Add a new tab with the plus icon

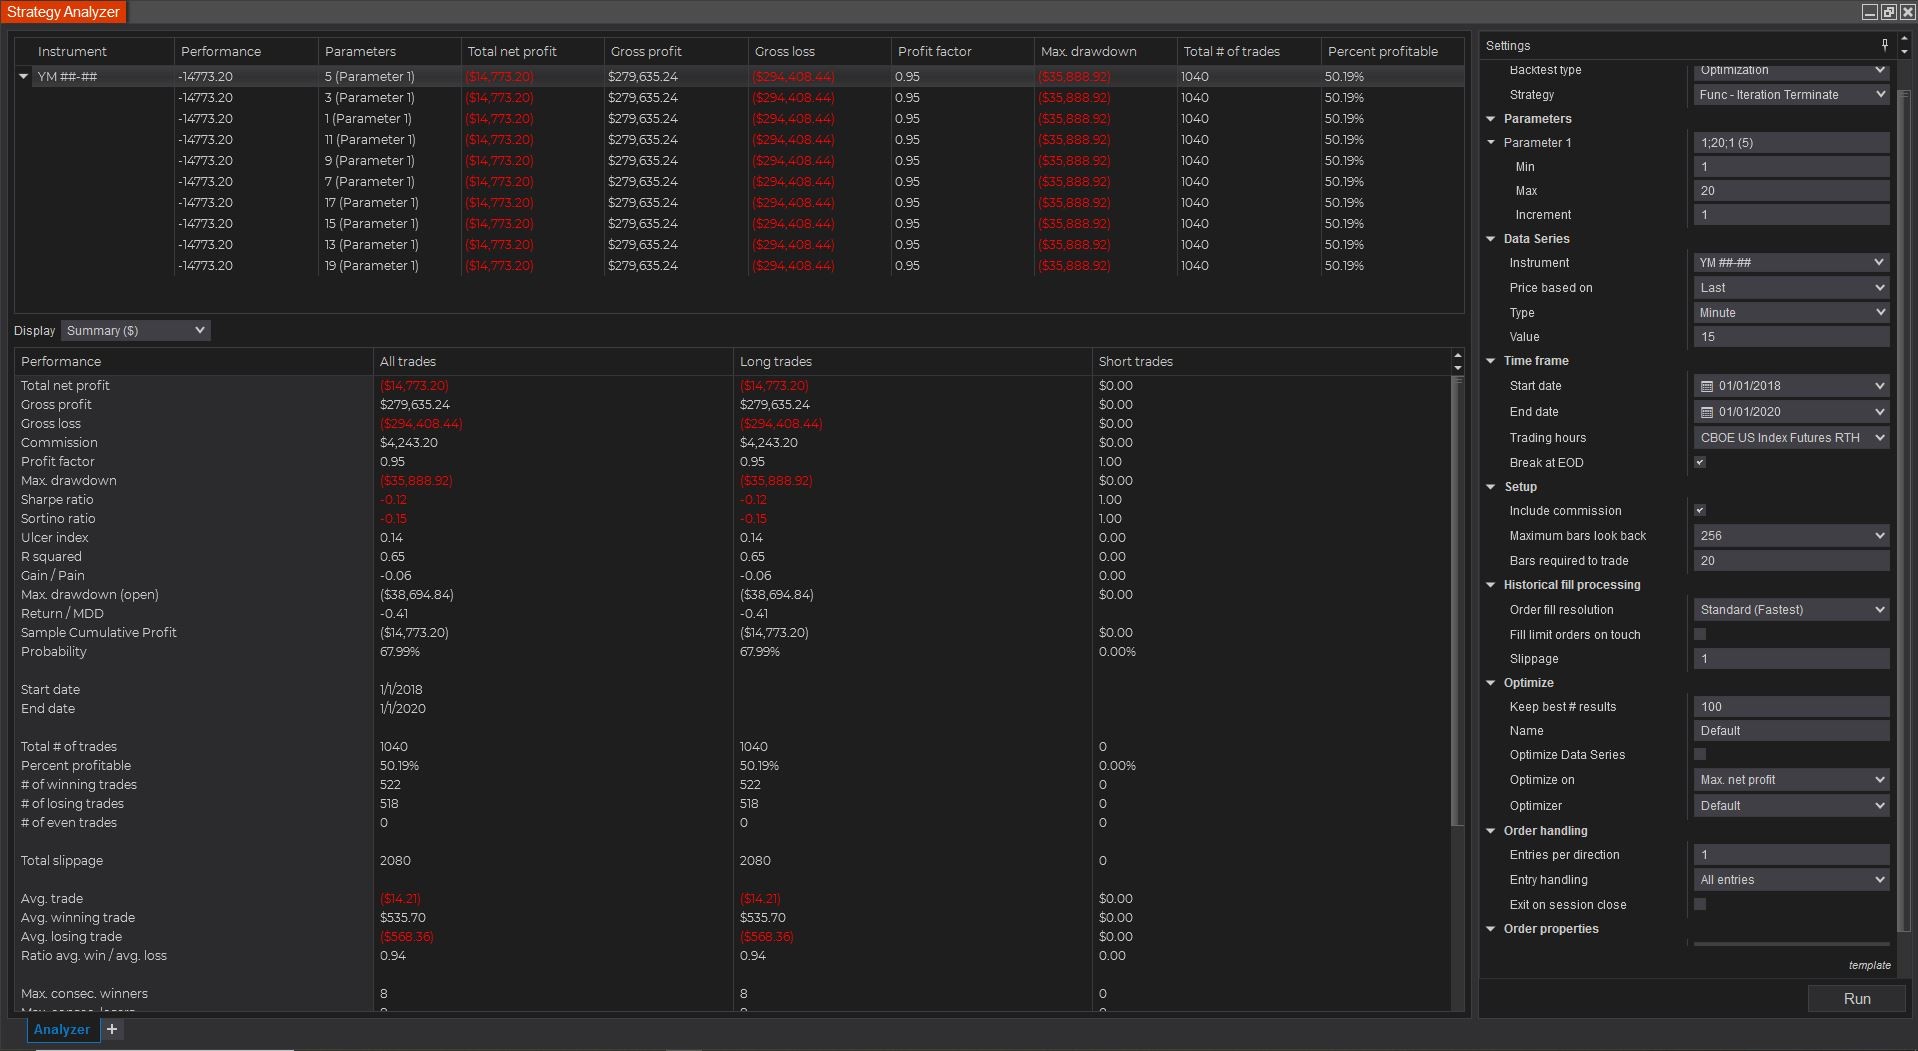(112, 1029)
